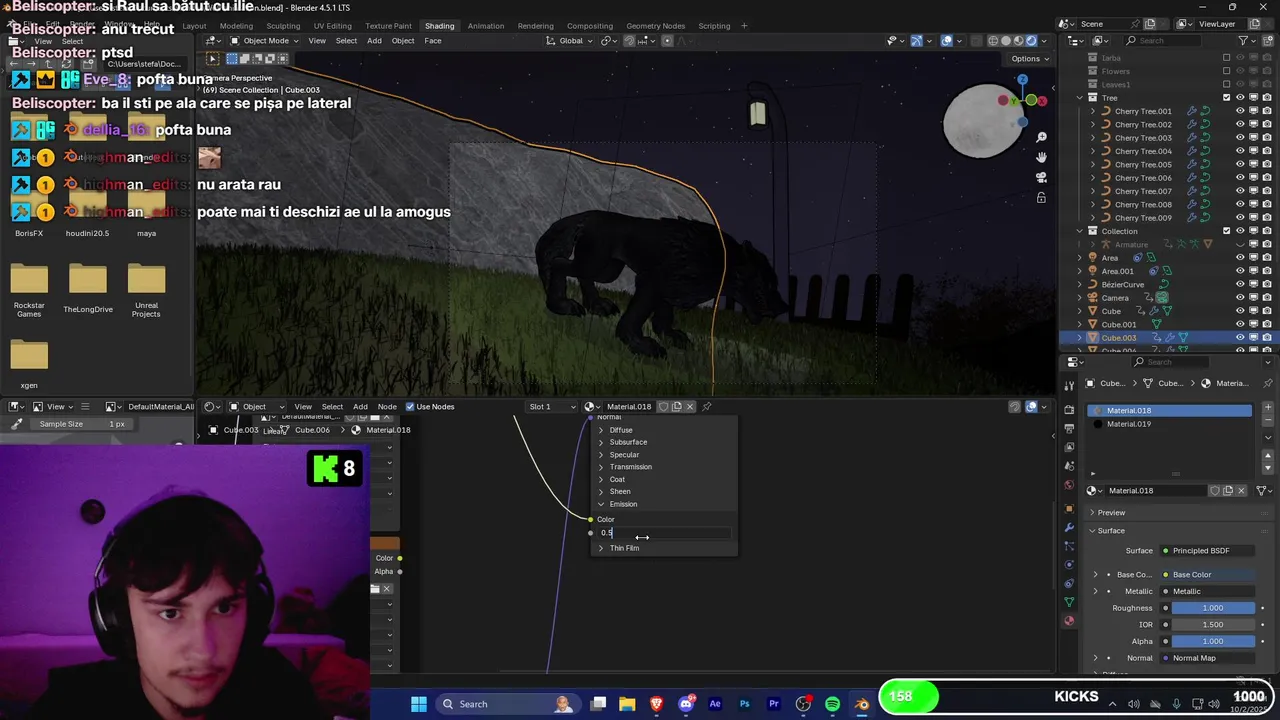
Task: Hide Cube.003 with its eye icon
Action: click(x=1240, y=338)
